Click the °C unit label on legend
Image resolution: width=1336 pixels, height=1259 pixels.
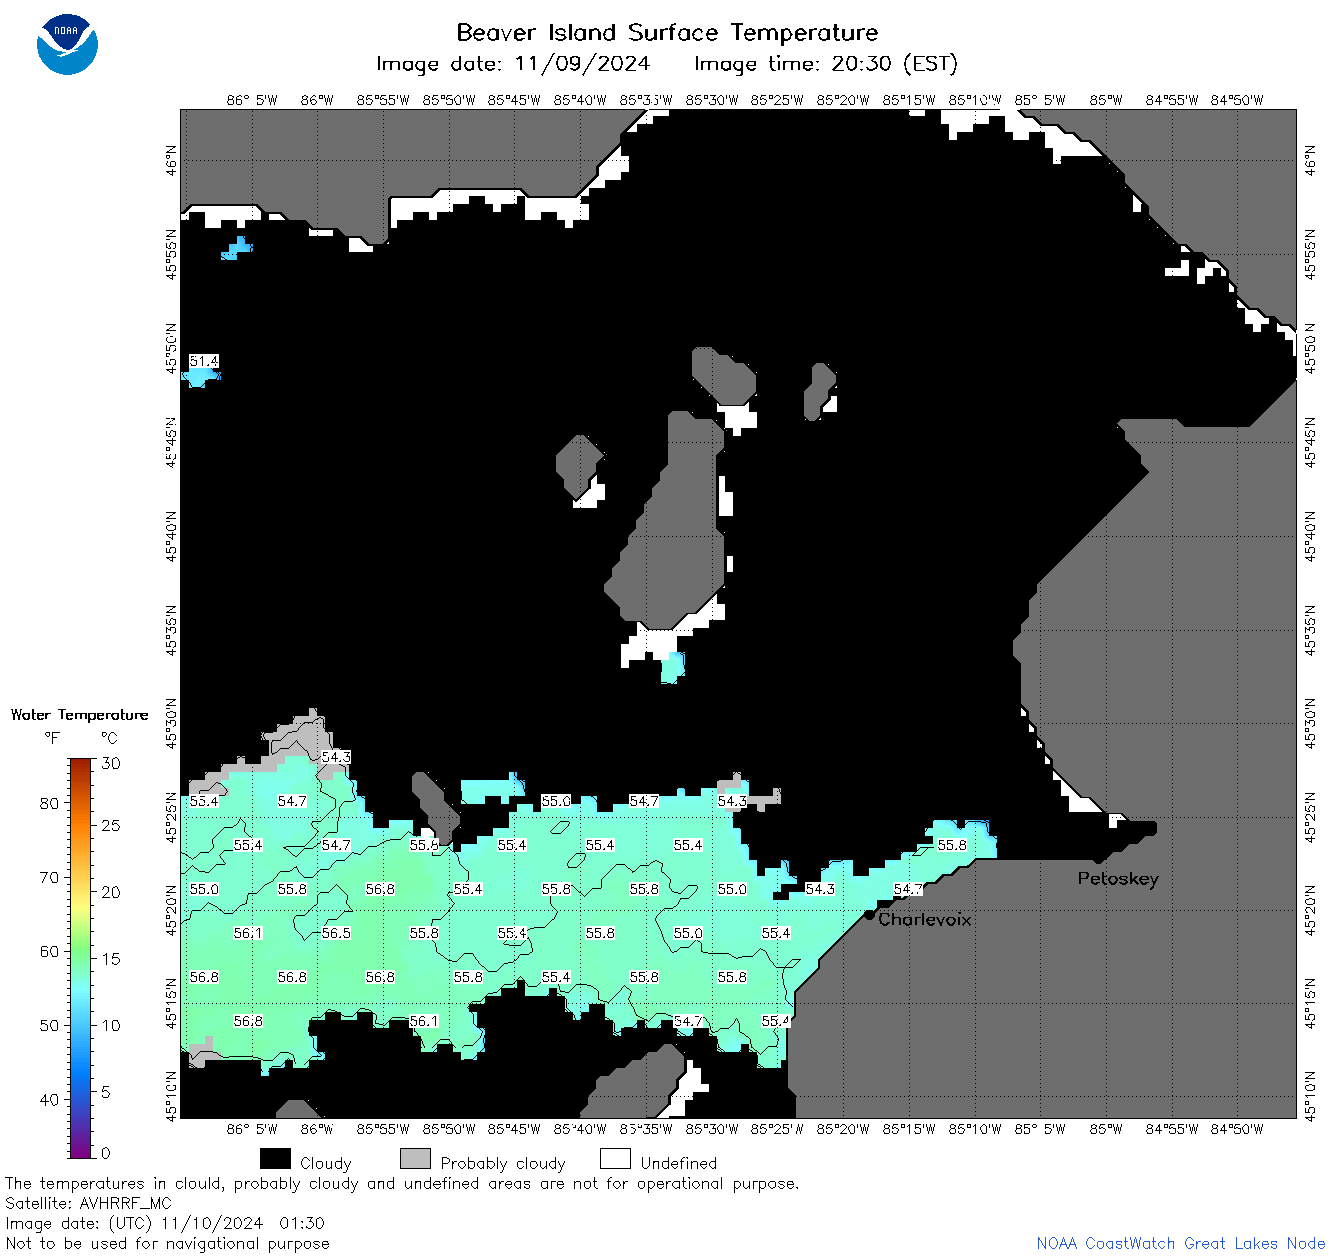coord(109,738)
